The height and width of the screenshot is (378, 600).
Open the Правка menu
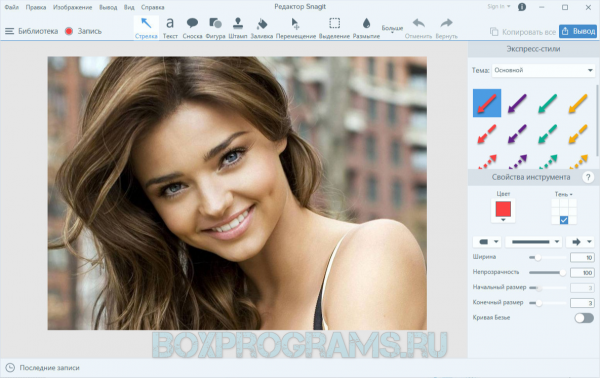pos(36,7)
